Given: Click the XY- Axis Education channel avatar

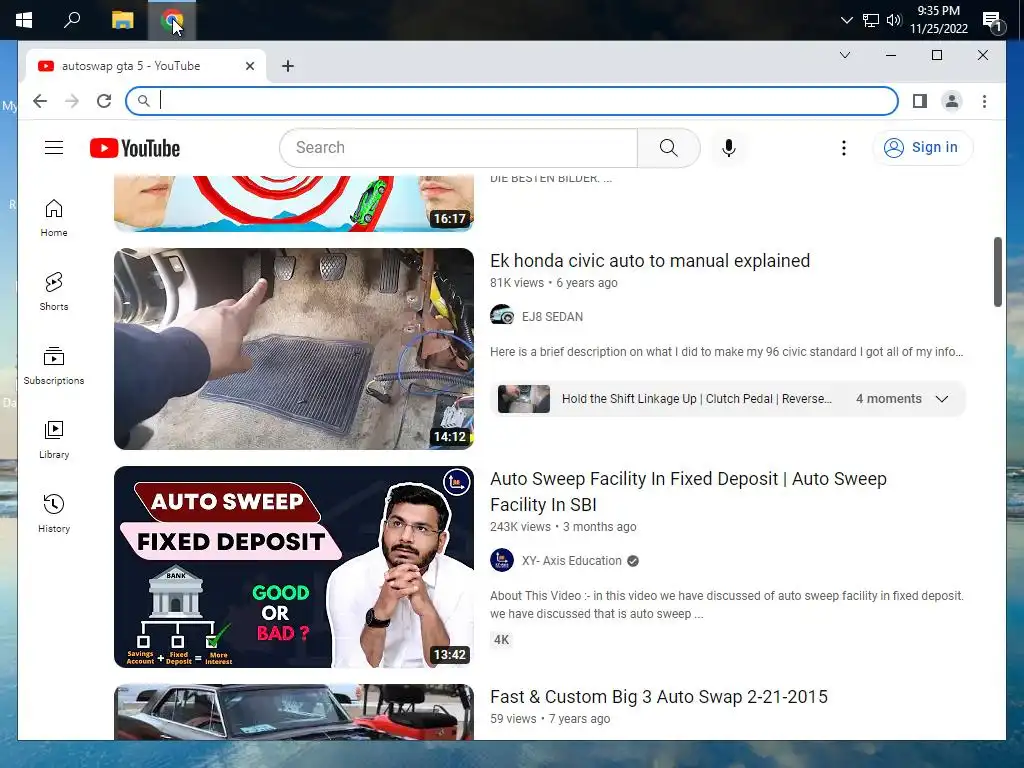Looking at the screenshot, I should pos(502,560).
